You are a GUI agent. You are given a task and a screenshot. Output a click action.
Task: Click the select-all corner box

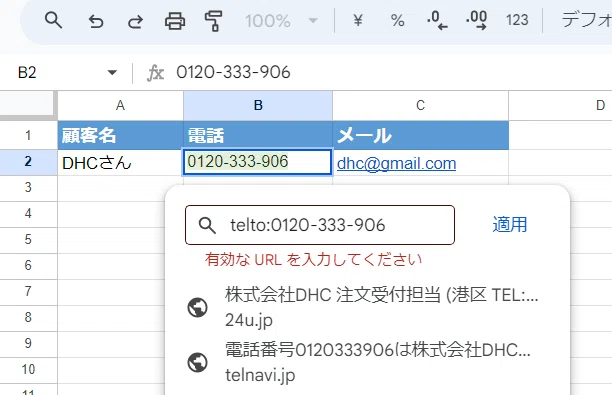click(27, 104)
